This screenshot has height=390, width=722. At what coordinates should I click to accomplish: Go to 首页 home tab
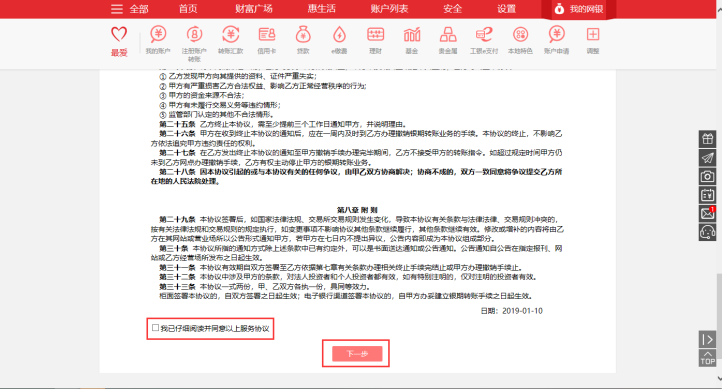point(188,9)
